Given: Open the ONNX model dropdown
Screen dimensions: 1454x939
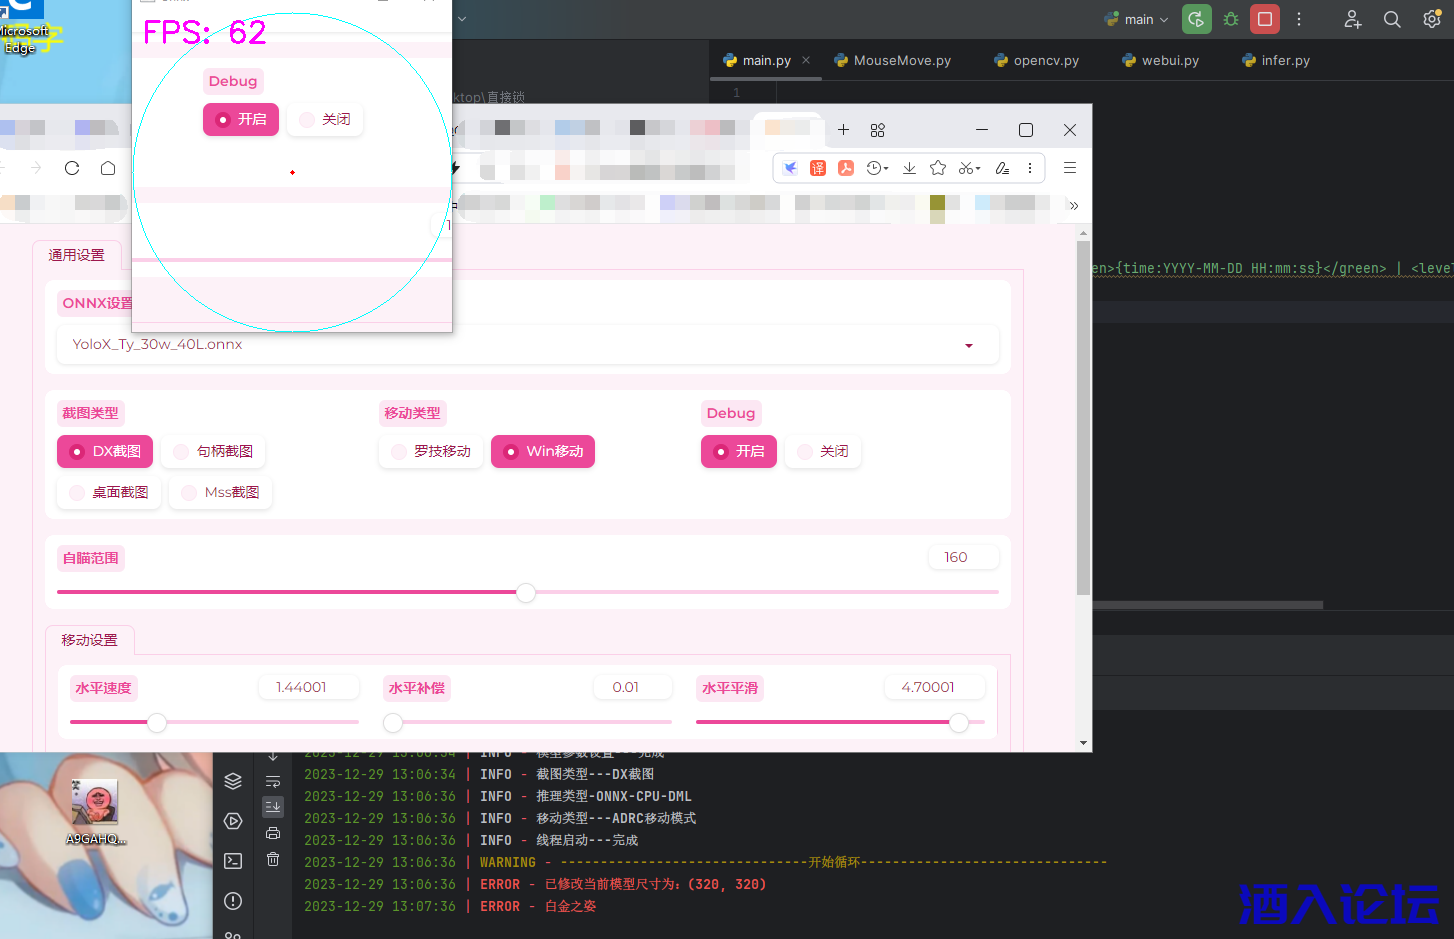Looking at the screenshot, I should (x=968, y=345).
